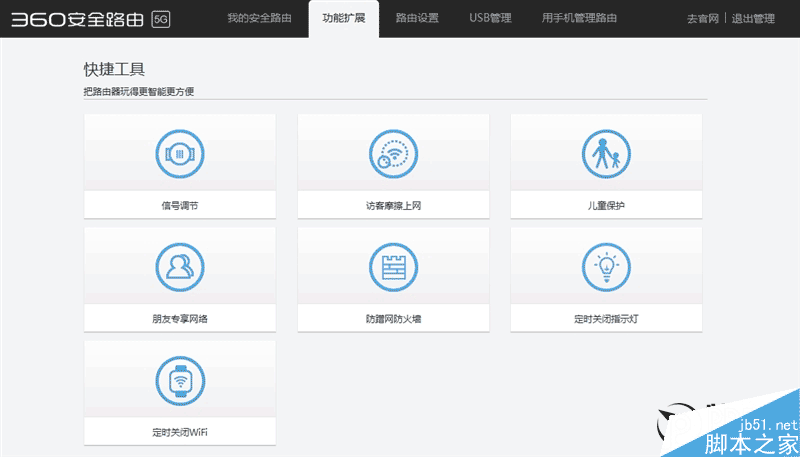Switch to the 我的安全路由 tab
Image resolution: width=800 pixels, height=457 pixels.
(259, 18)
